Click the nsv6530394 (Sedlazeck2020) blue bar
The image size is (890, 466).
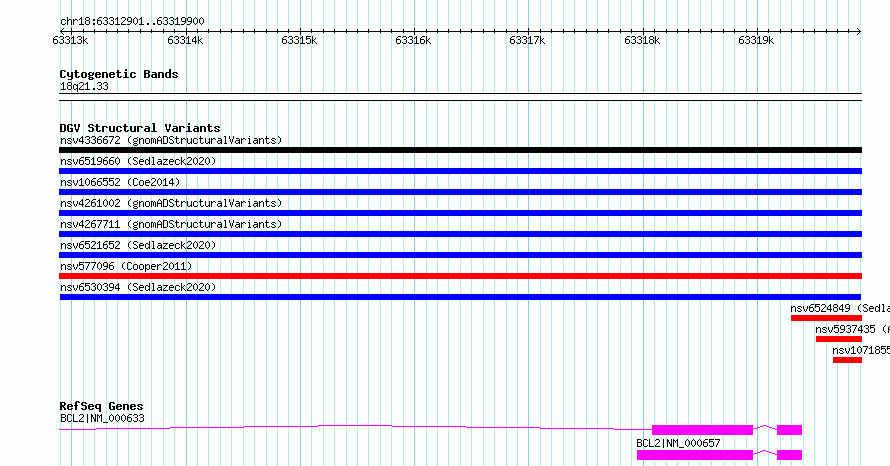(x=460, y=297)
